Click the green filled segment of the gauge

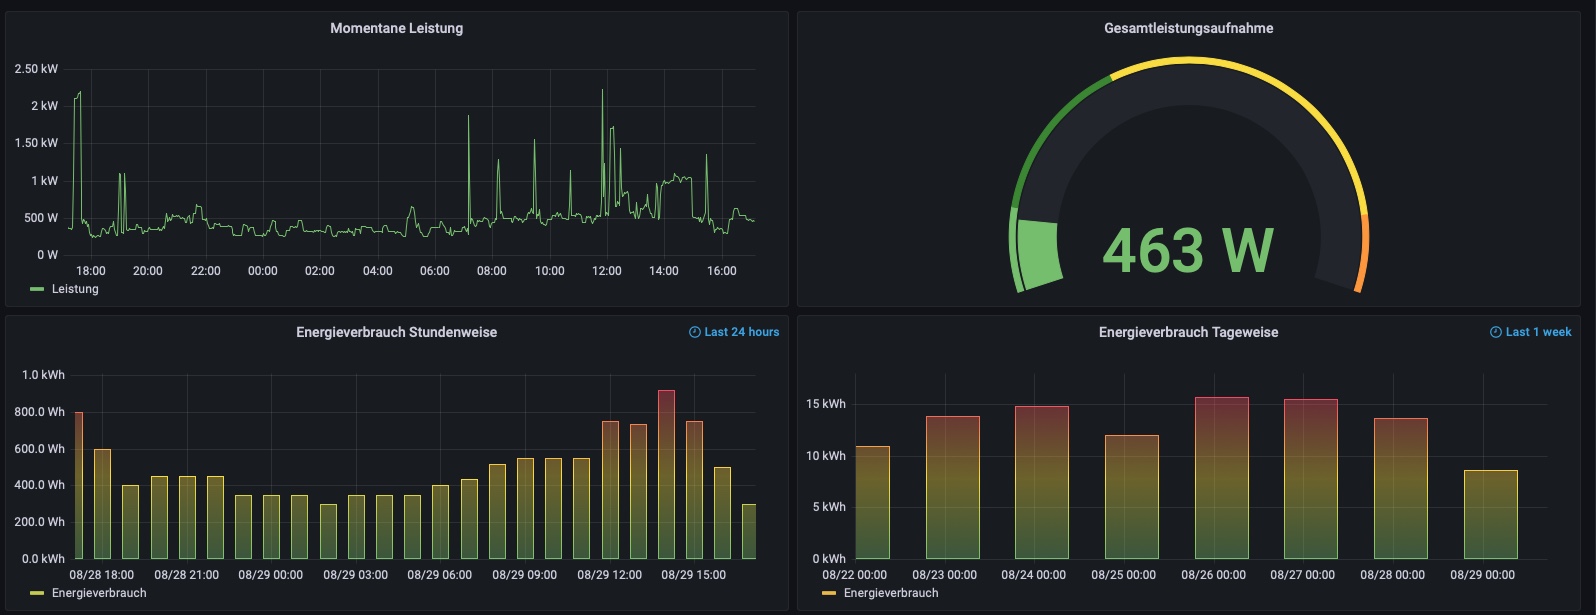[1038, 254]
